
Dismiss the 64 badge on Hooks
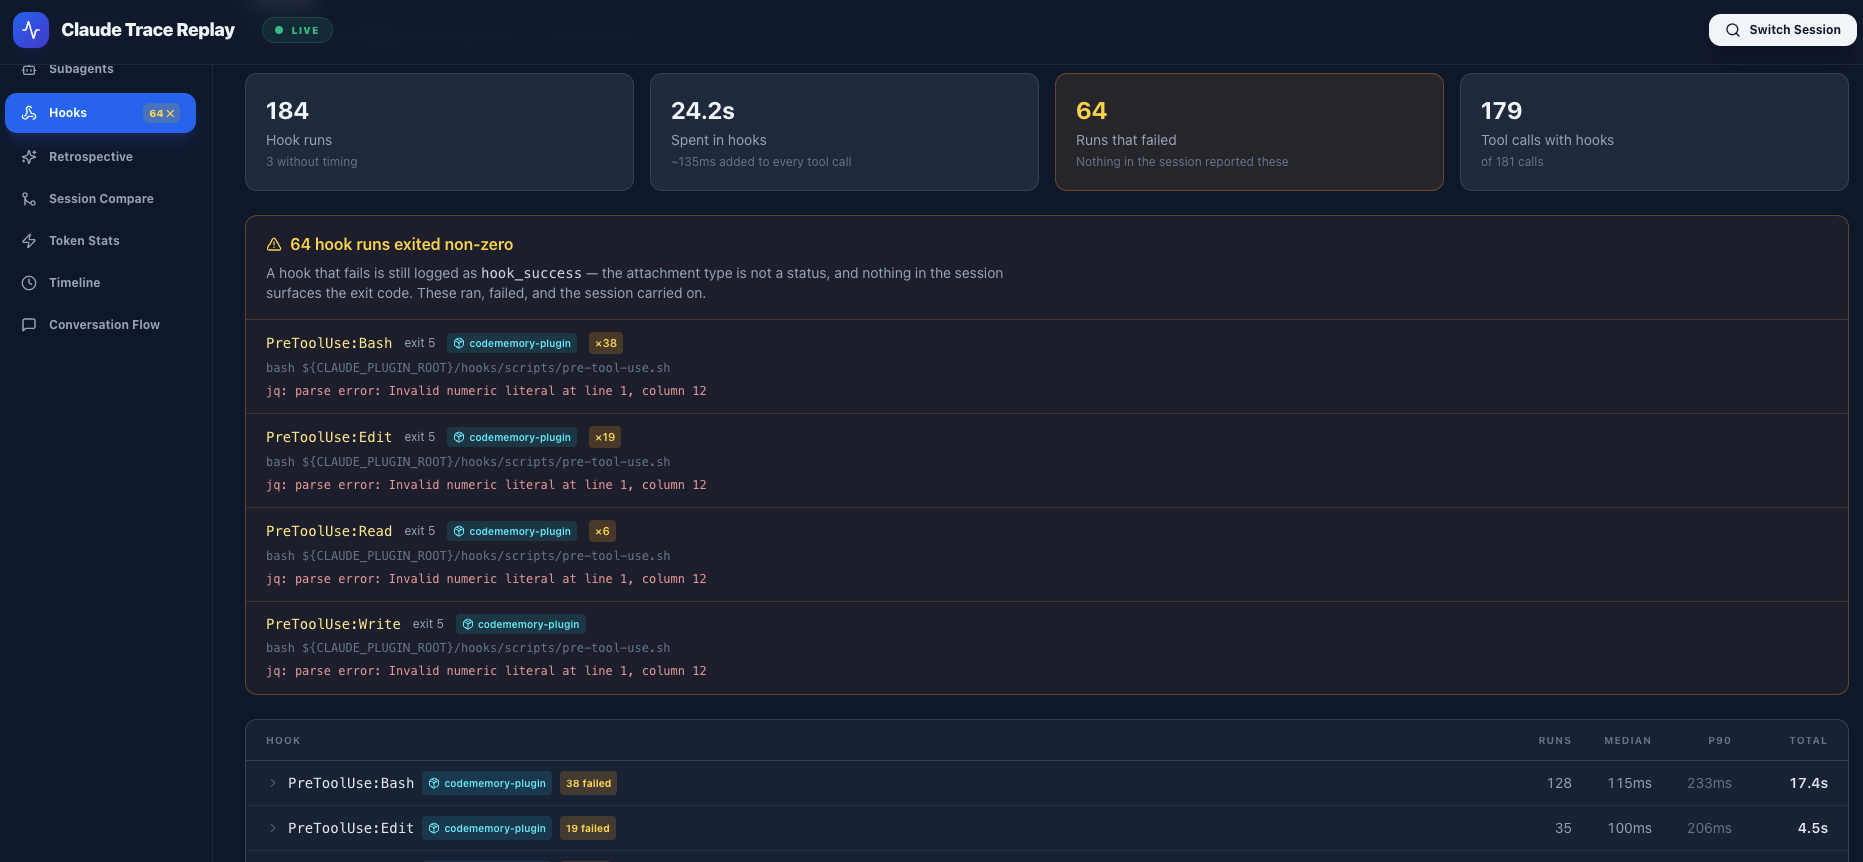point(161,113)
